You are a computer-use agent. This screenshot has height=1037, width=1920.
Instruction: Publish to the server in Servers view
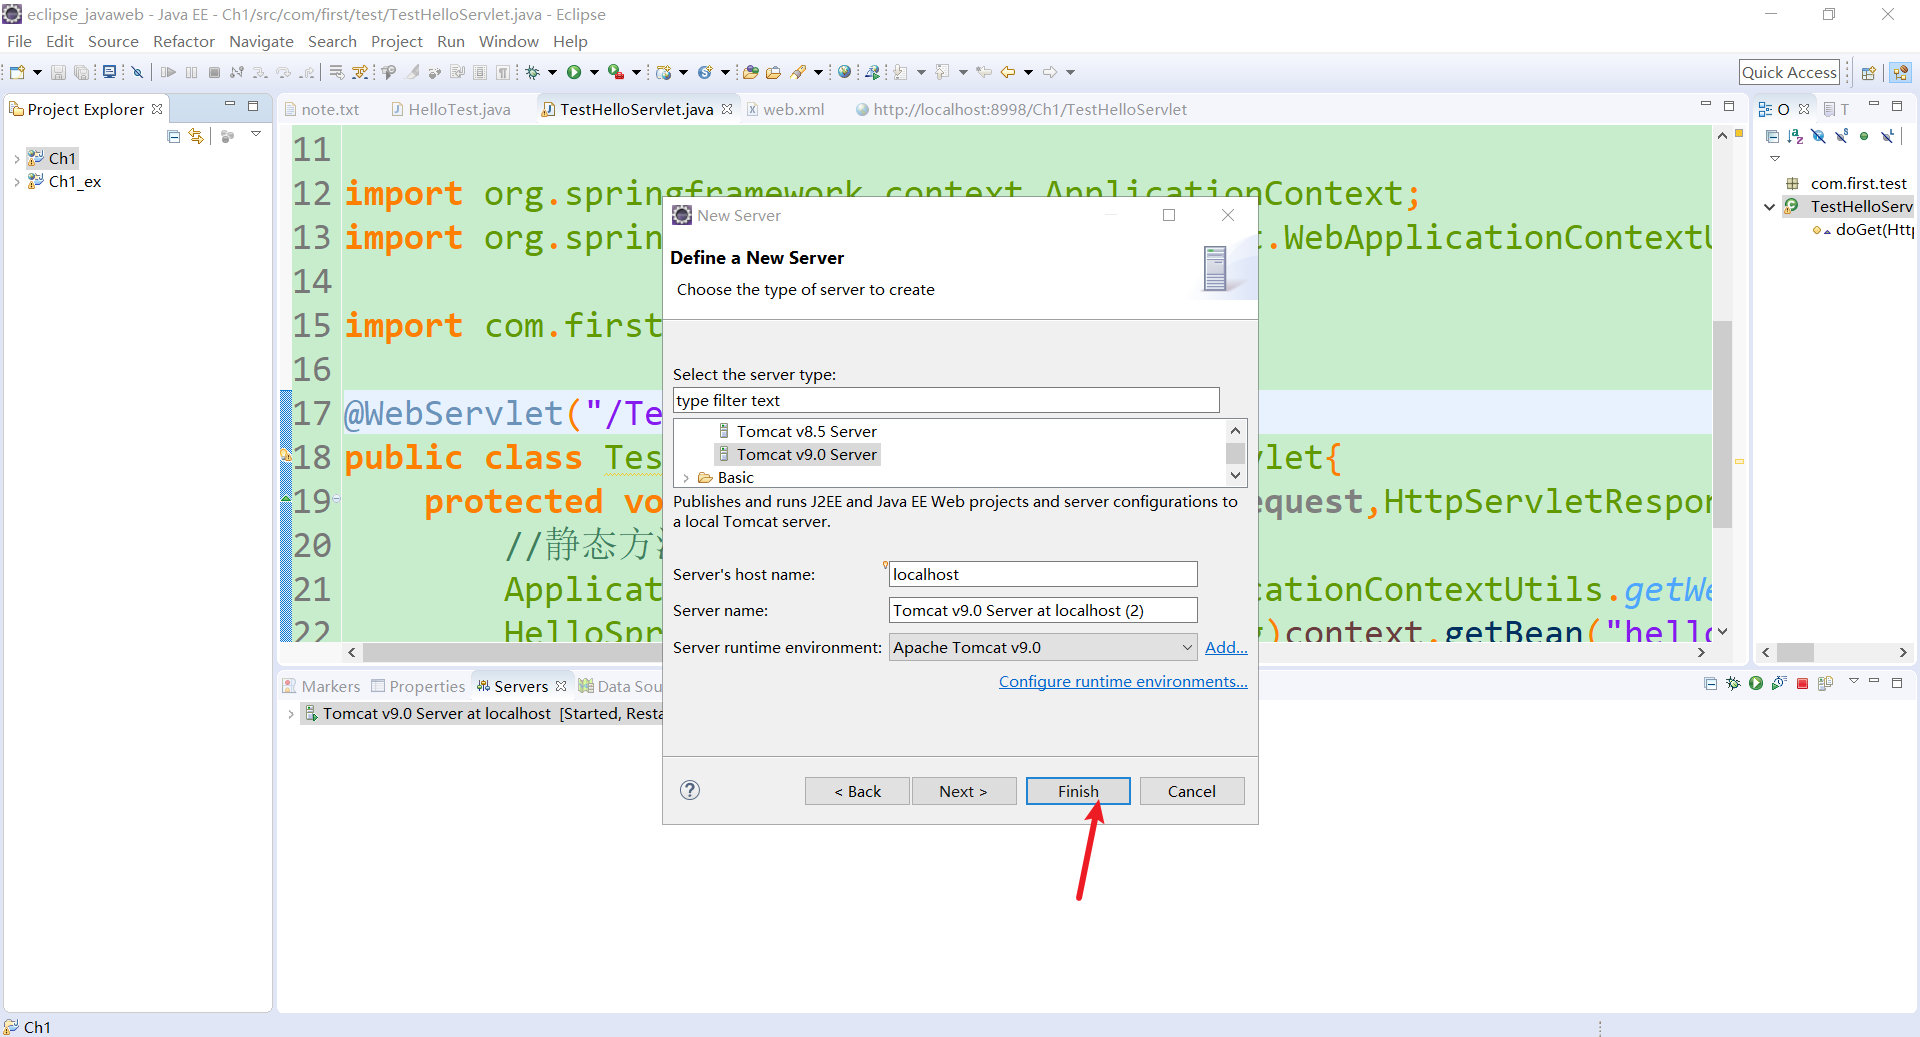click(1826, 684)
